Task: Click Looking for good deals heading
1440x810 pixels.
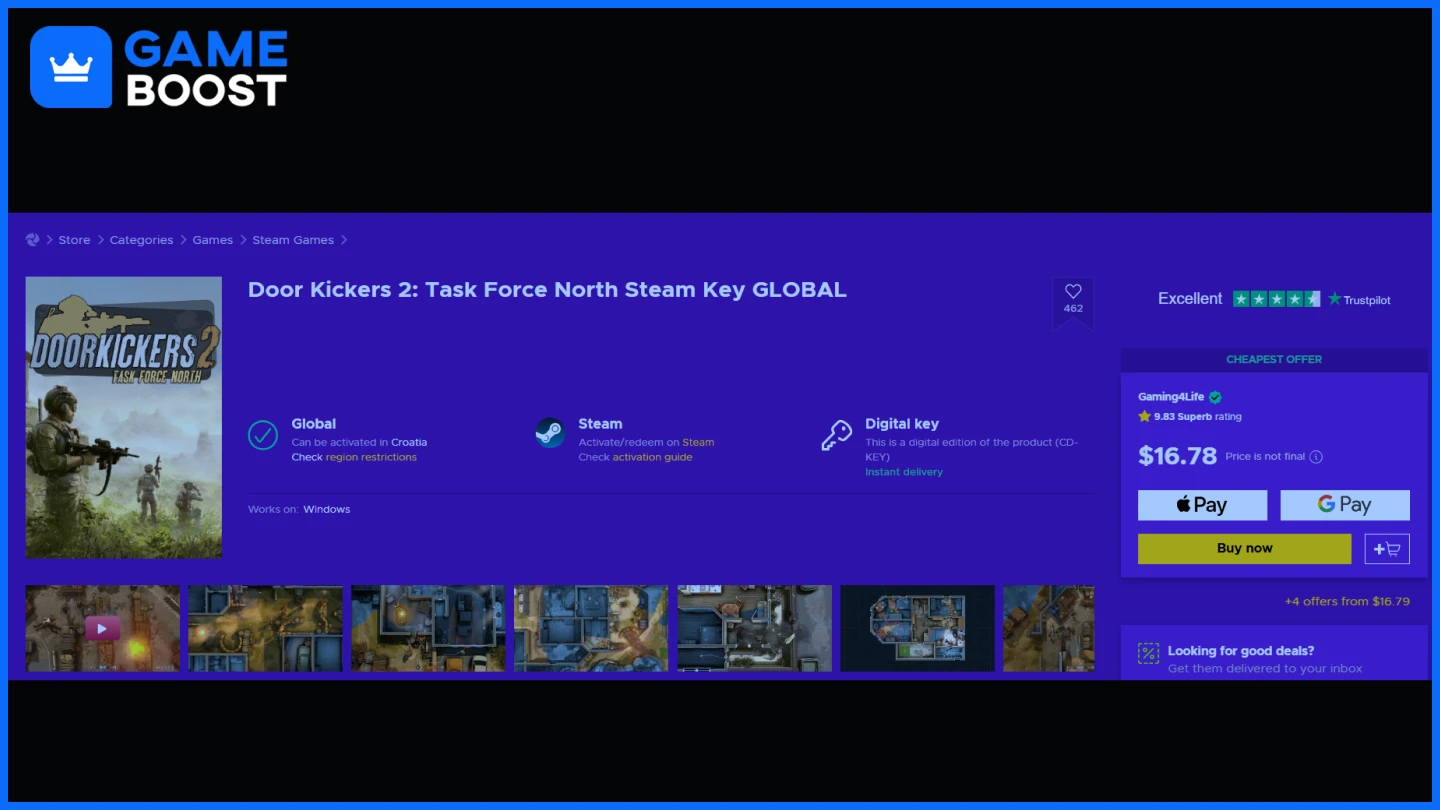Action: click(1241, 651)
